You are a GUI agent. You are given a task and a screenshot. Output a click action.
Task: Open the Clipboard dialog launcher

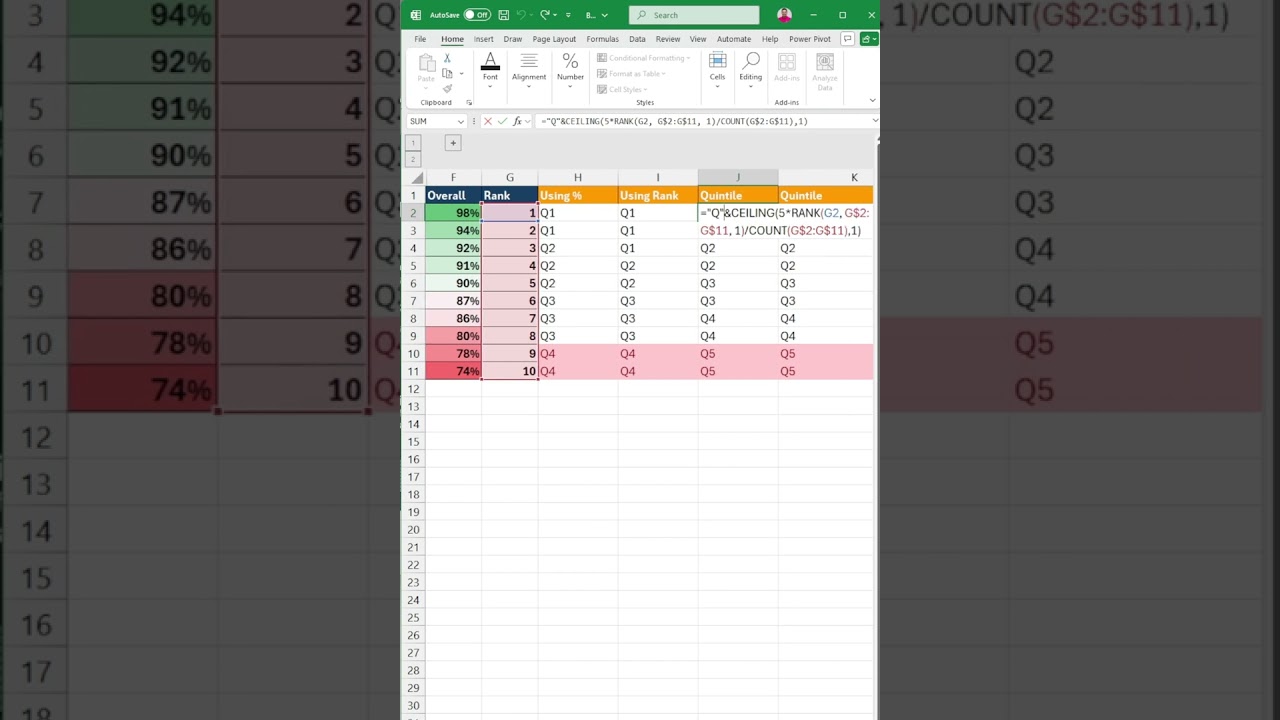point(469,102)
